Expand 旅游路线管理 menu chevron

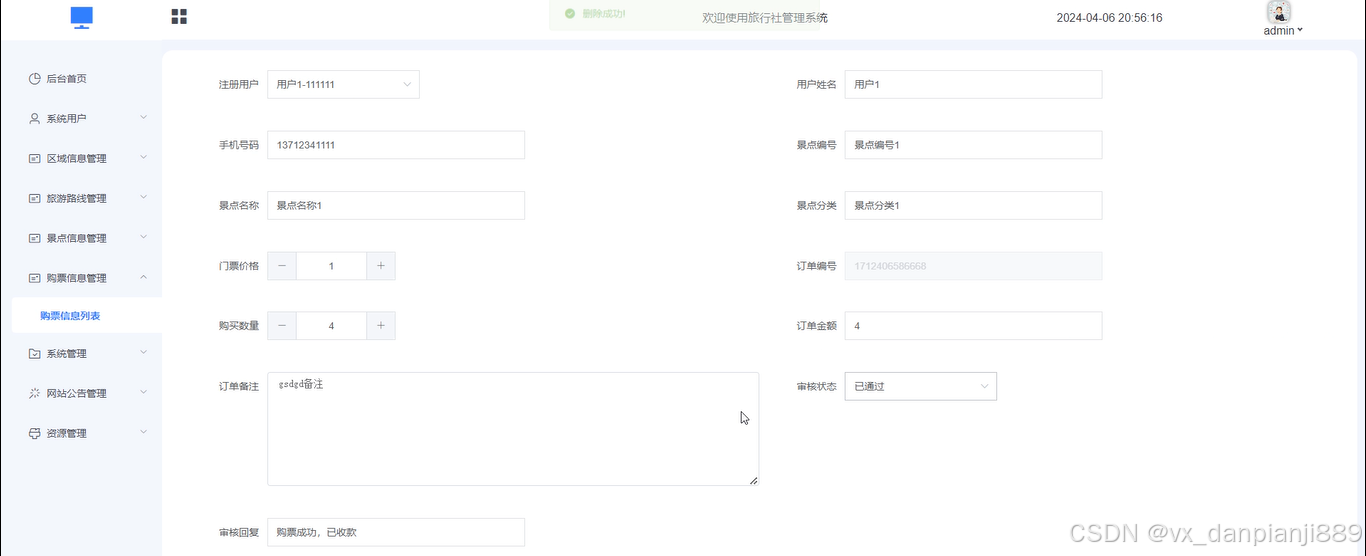[143, 198]
